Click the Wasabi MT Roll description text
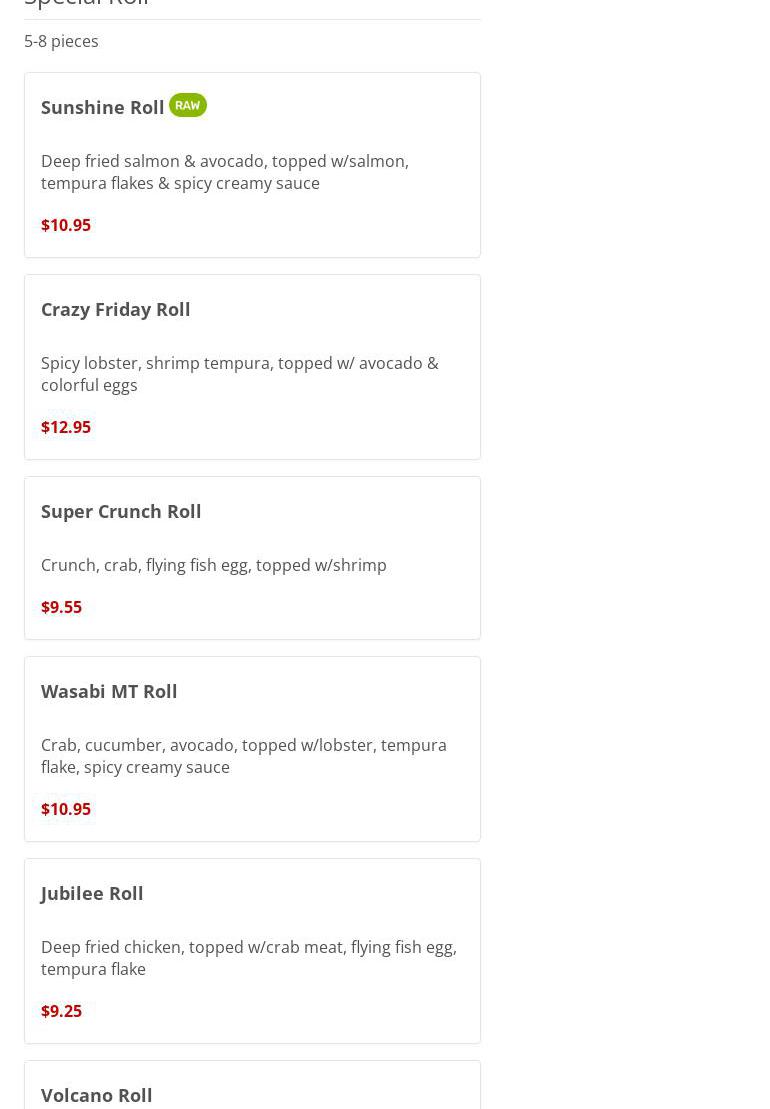This screenshot has height=1109, width=770. [x=244, y=756]
